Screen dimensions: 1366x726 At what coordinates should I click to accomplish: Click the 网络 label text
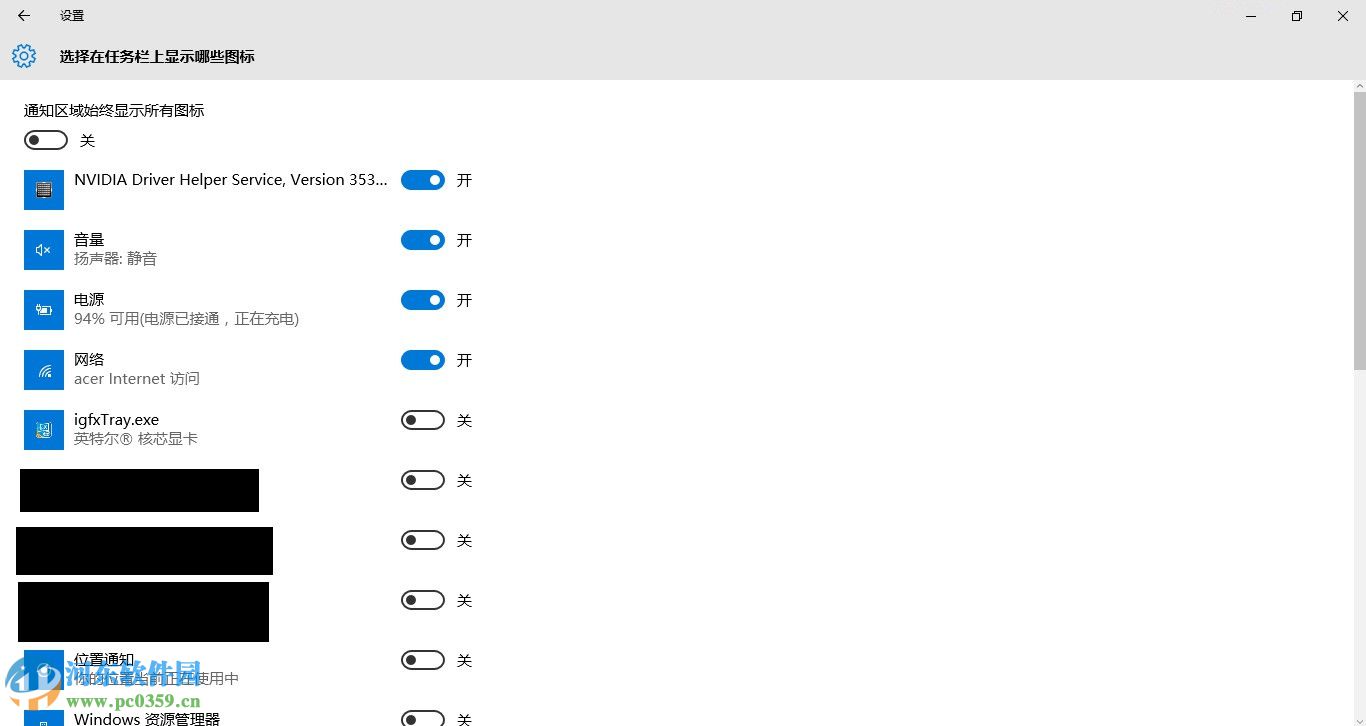89,360
